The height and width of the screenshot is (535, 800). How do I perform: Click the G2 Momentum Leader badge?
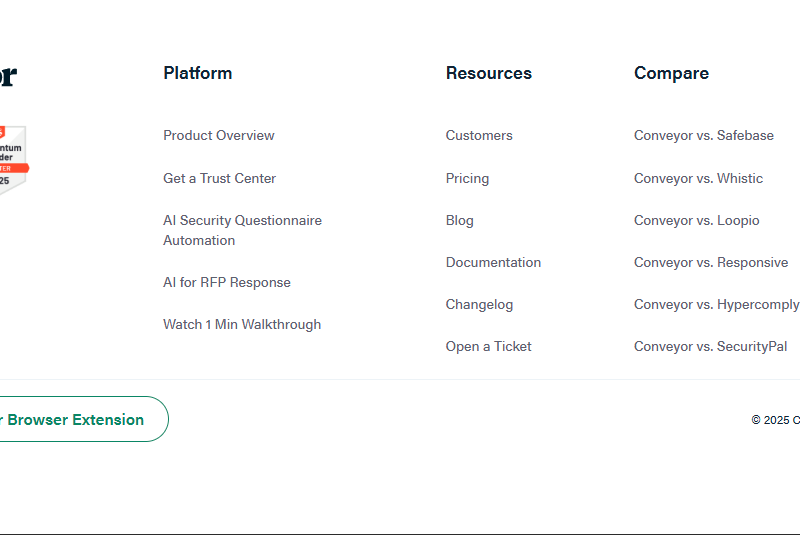[12, 158]
